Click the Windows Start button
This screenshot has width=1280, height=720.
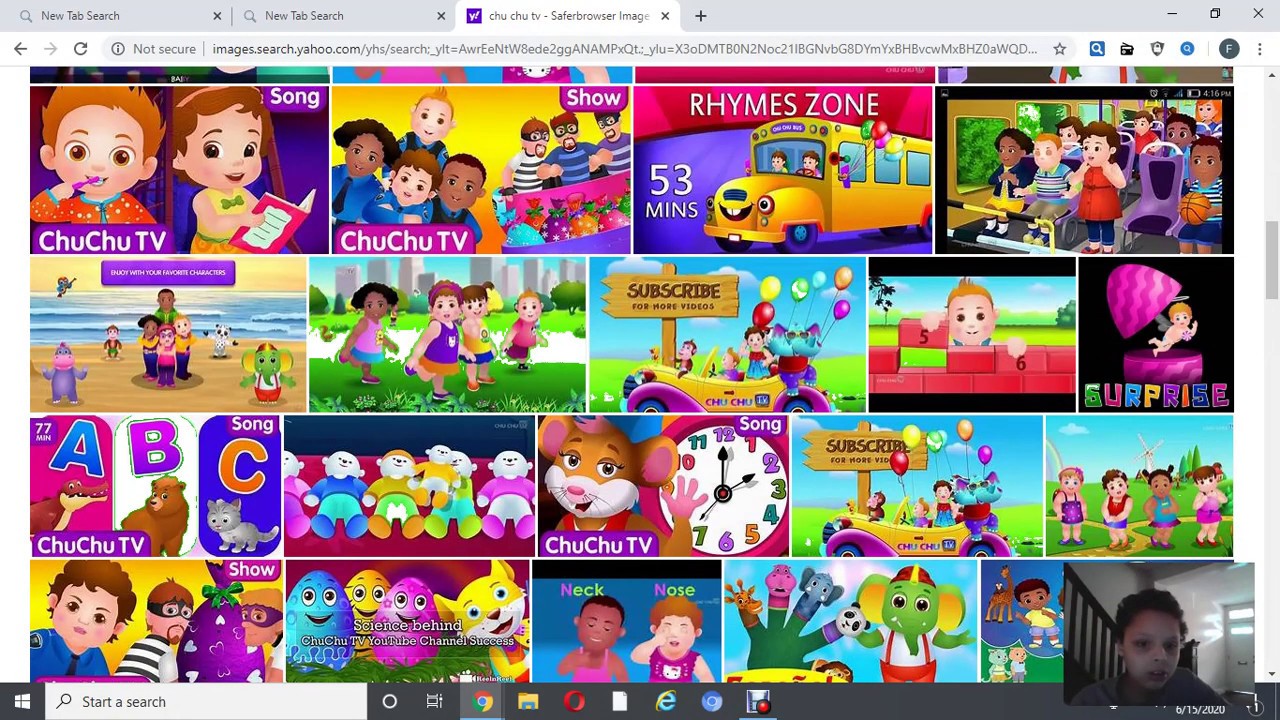click(22, 702)
